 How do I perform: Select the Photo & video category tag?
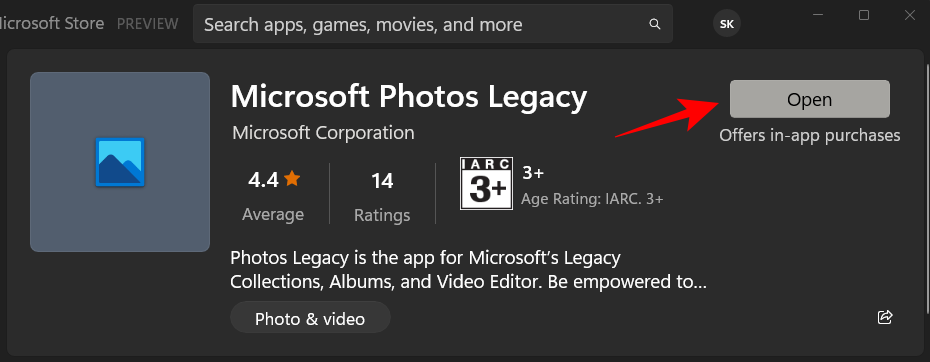[x=310, y=317]
